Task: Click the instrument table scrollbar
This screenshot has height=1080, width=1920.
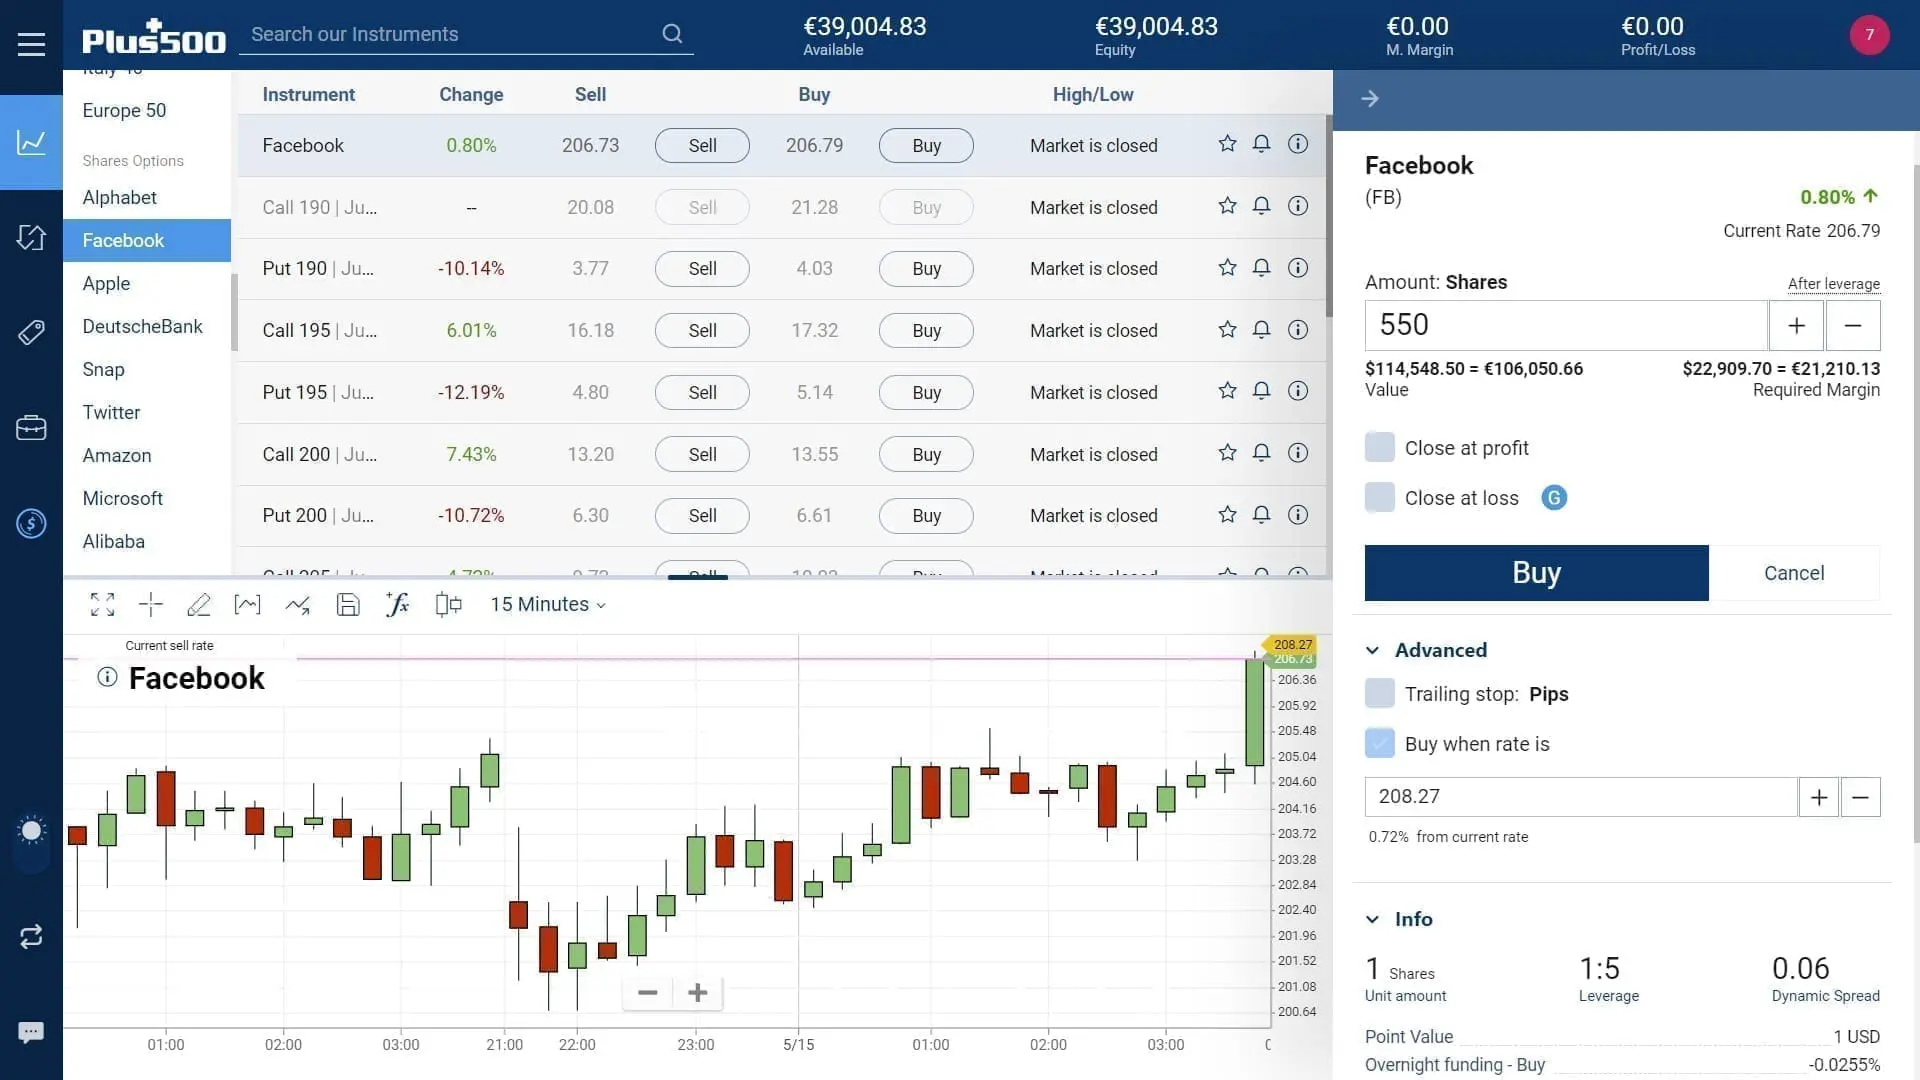Action: [1329, 215]
